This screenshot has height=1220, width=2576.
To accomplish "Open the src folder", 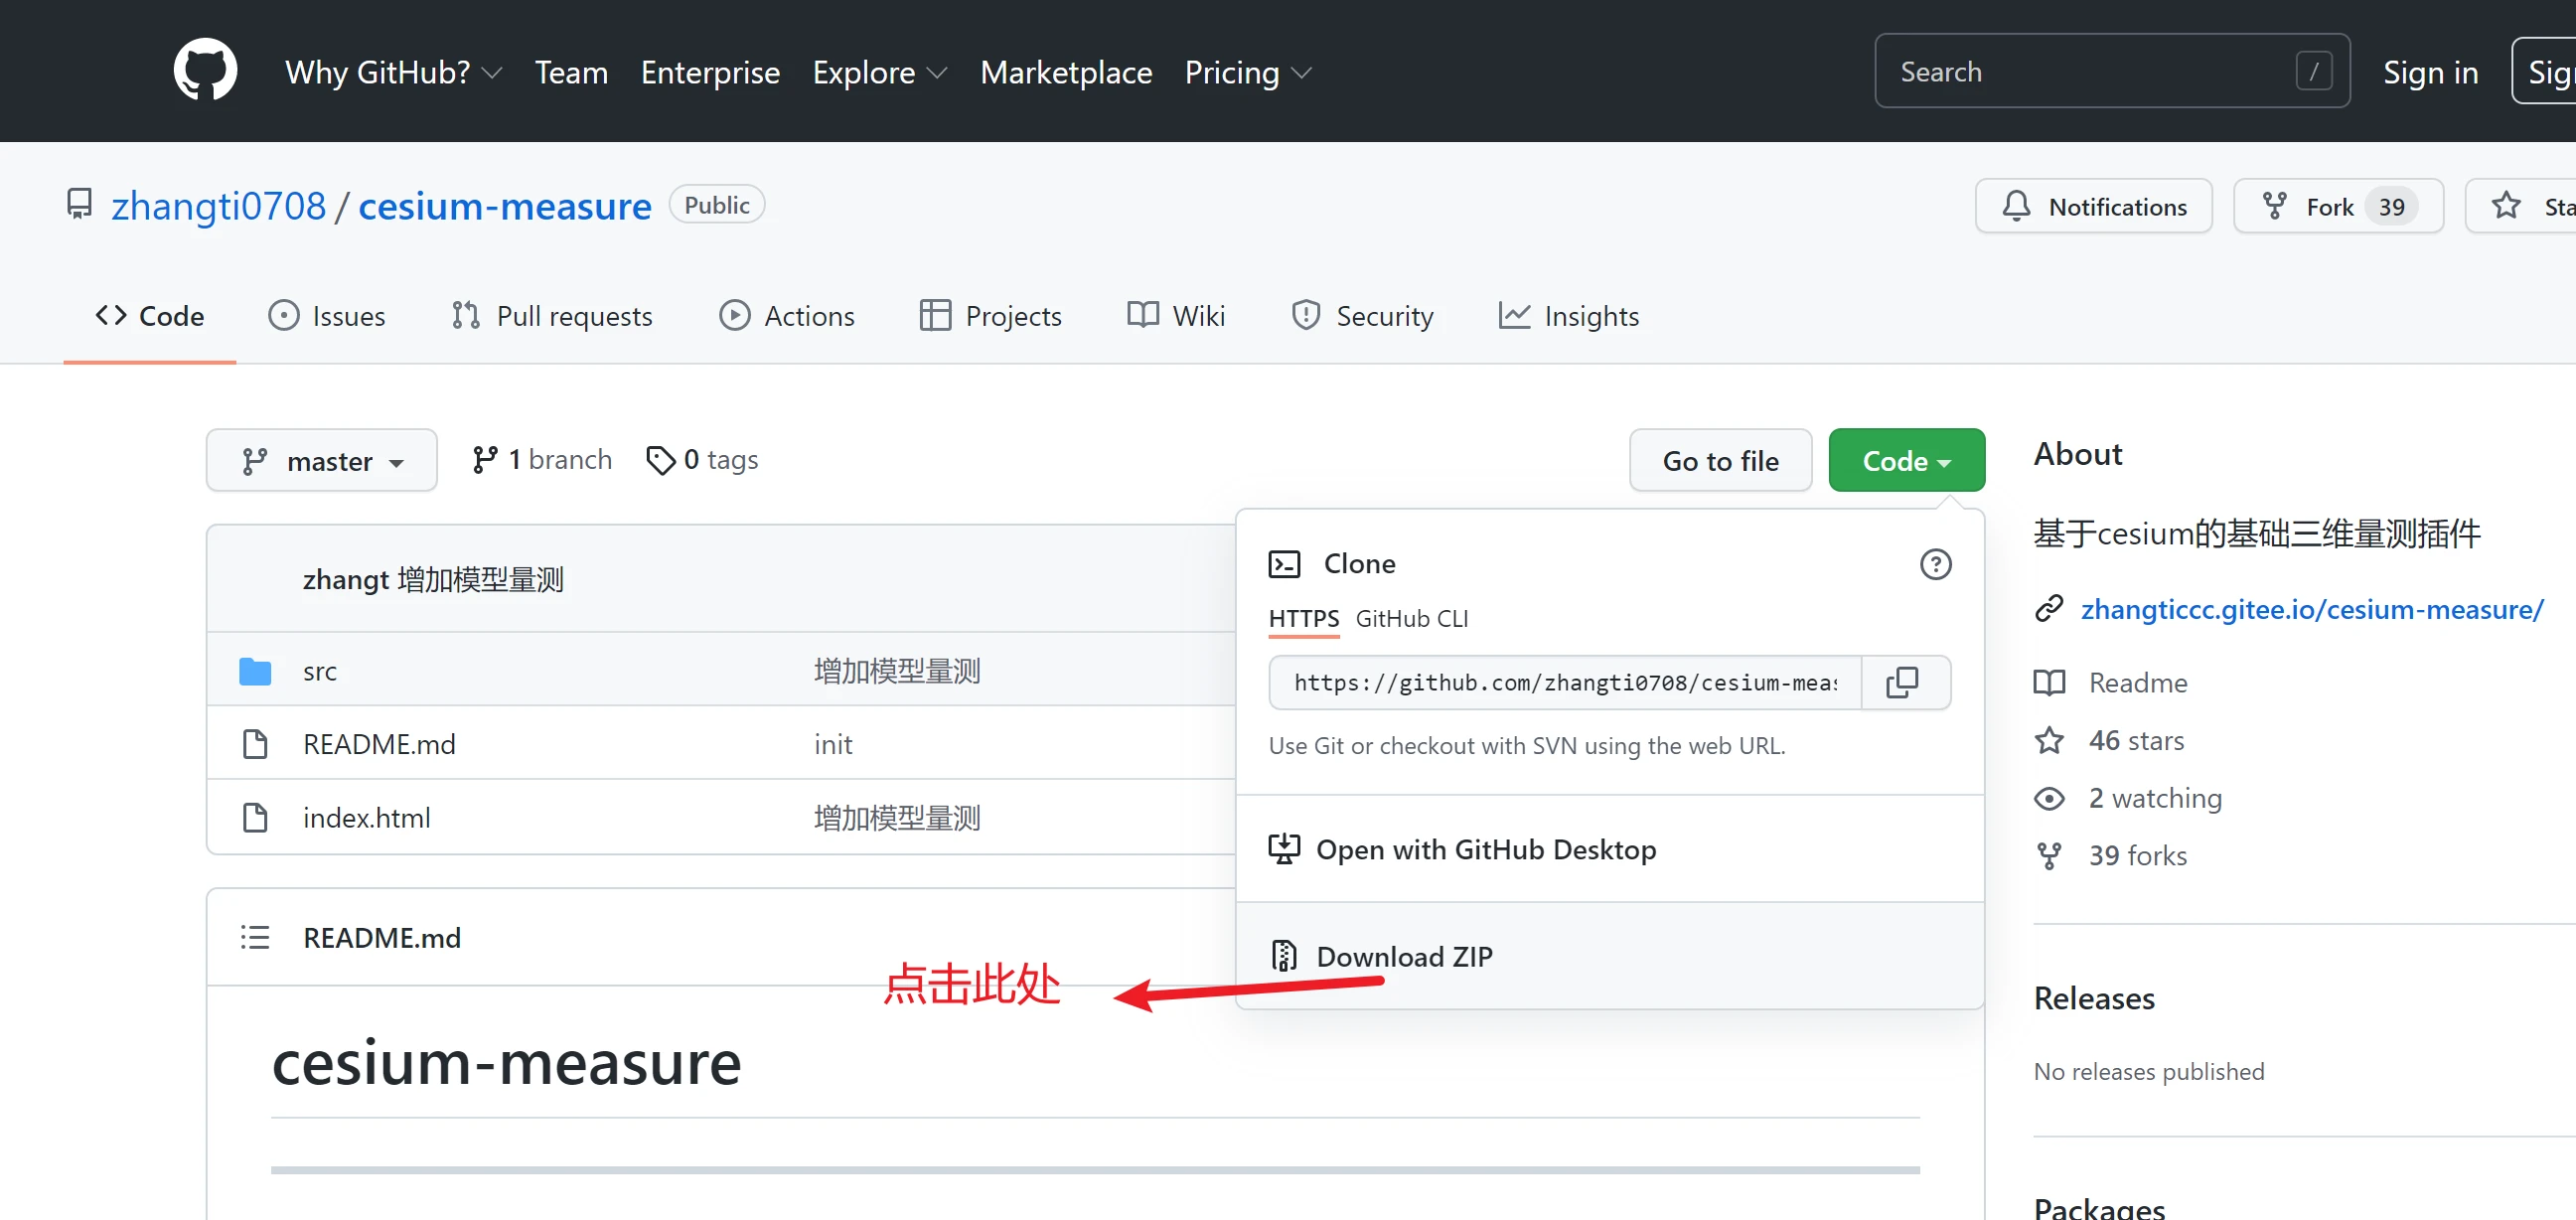I will 320,671.
